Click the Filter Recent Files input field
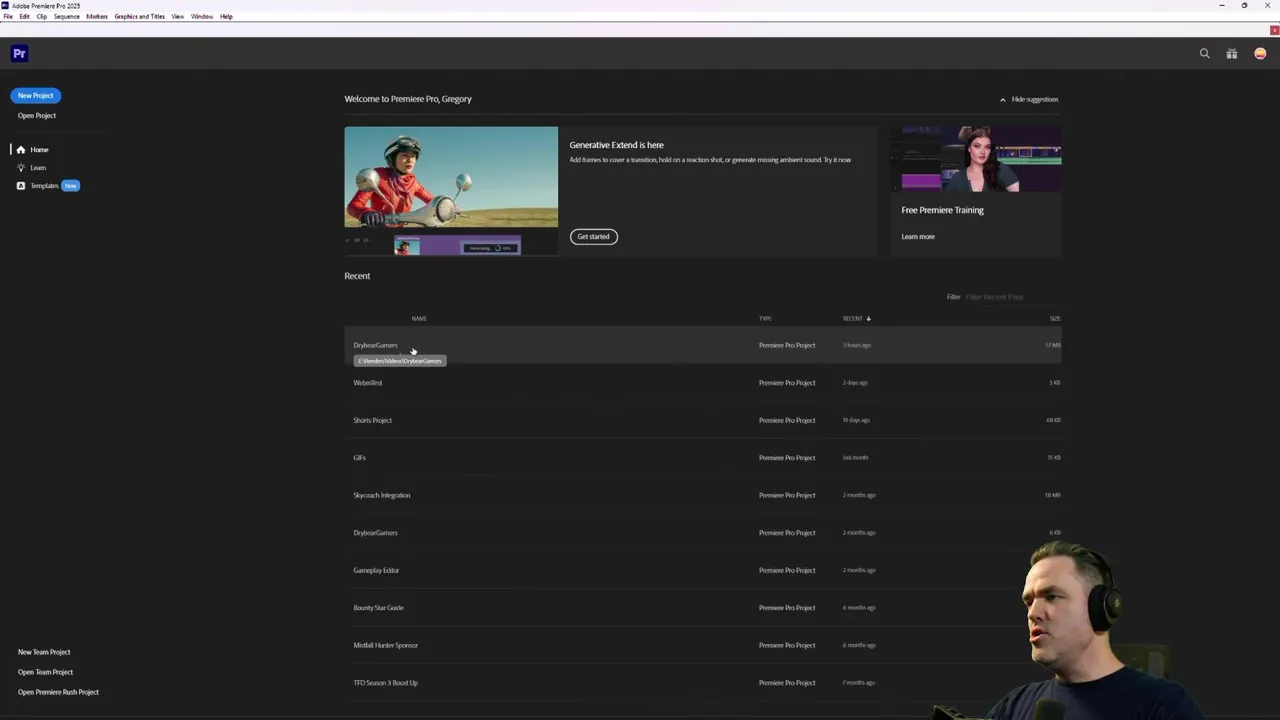1280x720 pixels. tap(1012, 297)
